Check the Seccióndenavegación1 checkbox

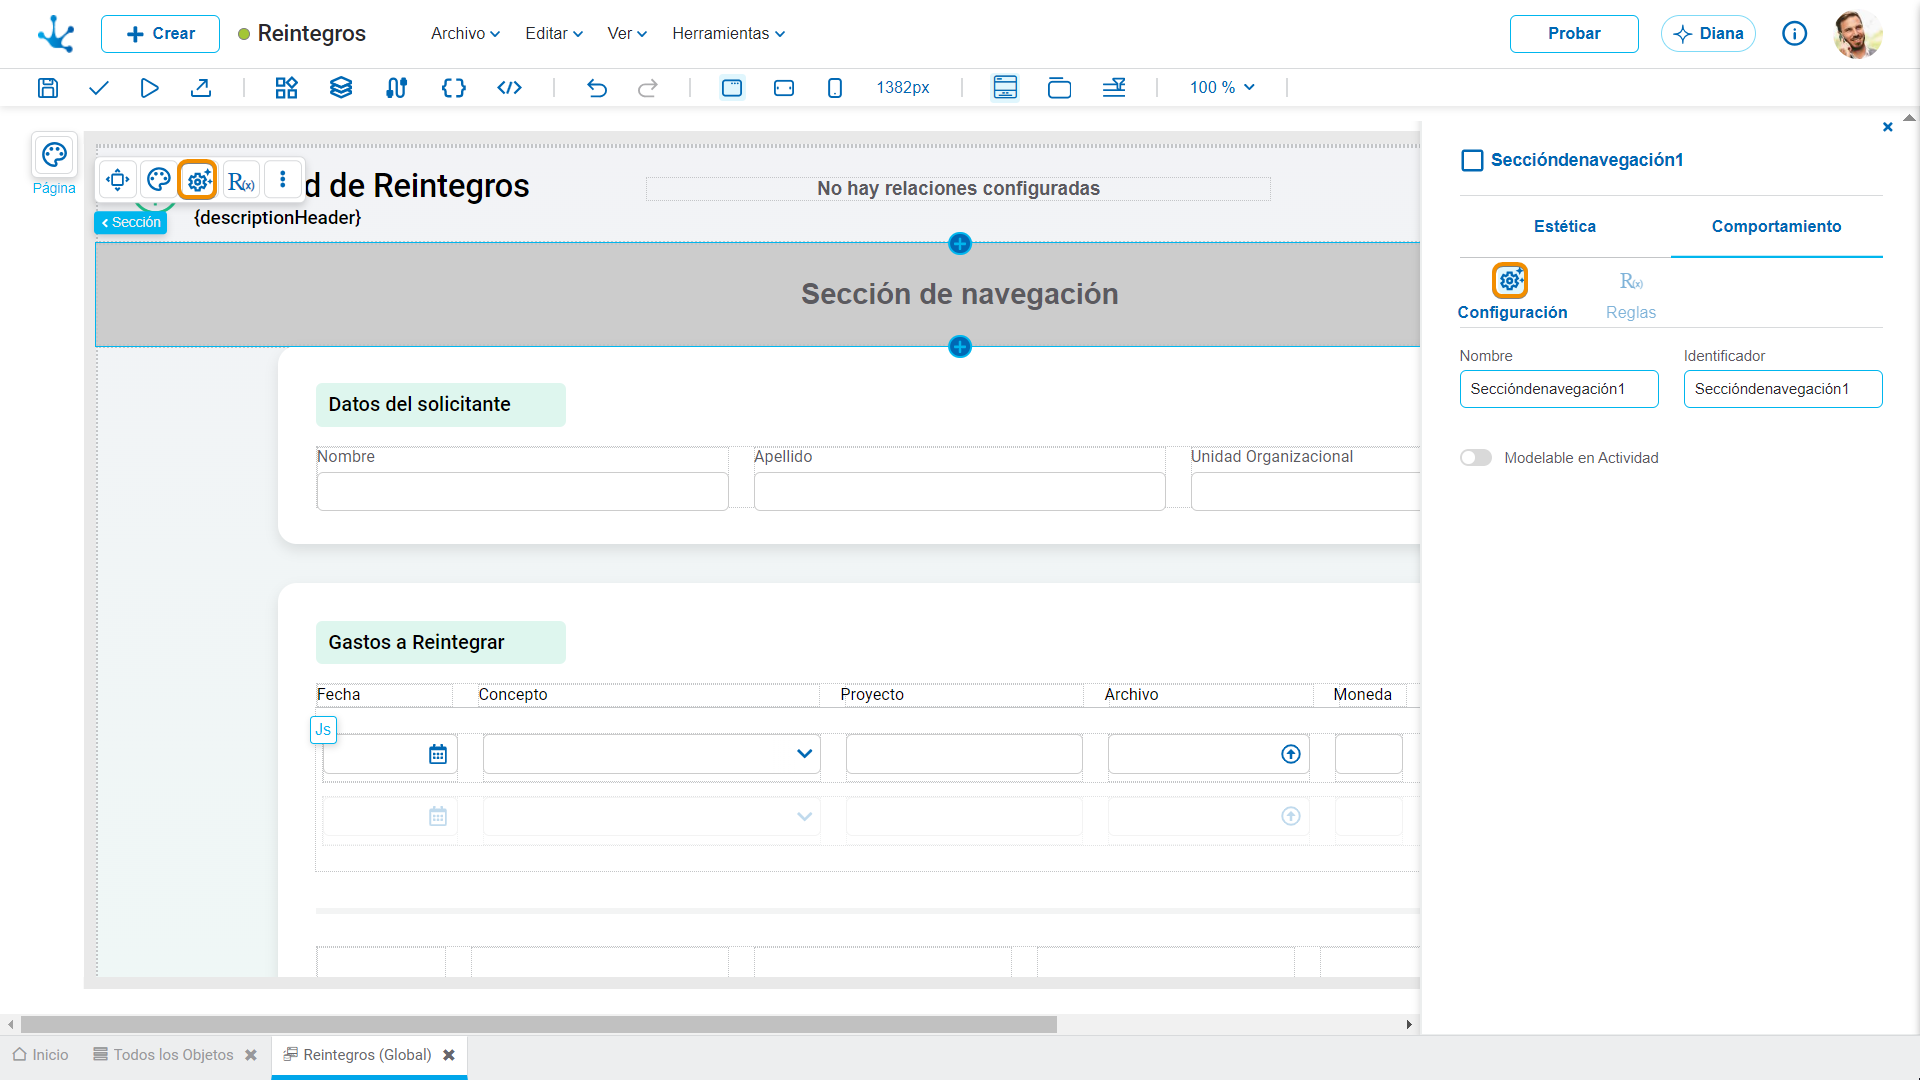1472,160
